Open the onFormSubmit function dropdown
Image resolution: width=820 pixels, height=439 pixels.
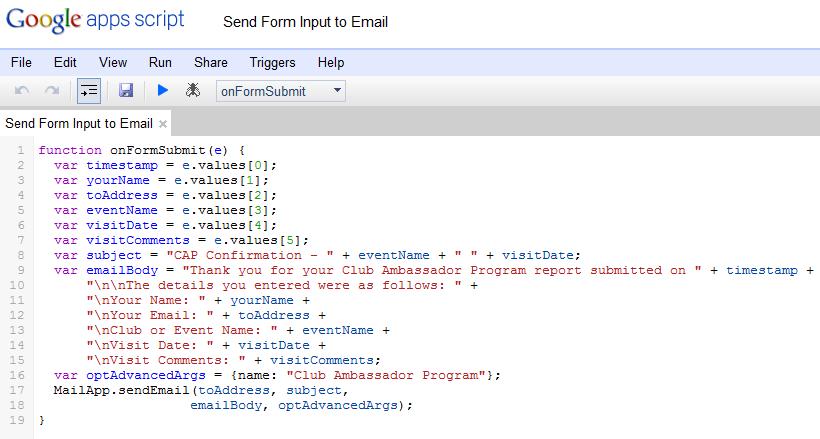click(280, 91)
